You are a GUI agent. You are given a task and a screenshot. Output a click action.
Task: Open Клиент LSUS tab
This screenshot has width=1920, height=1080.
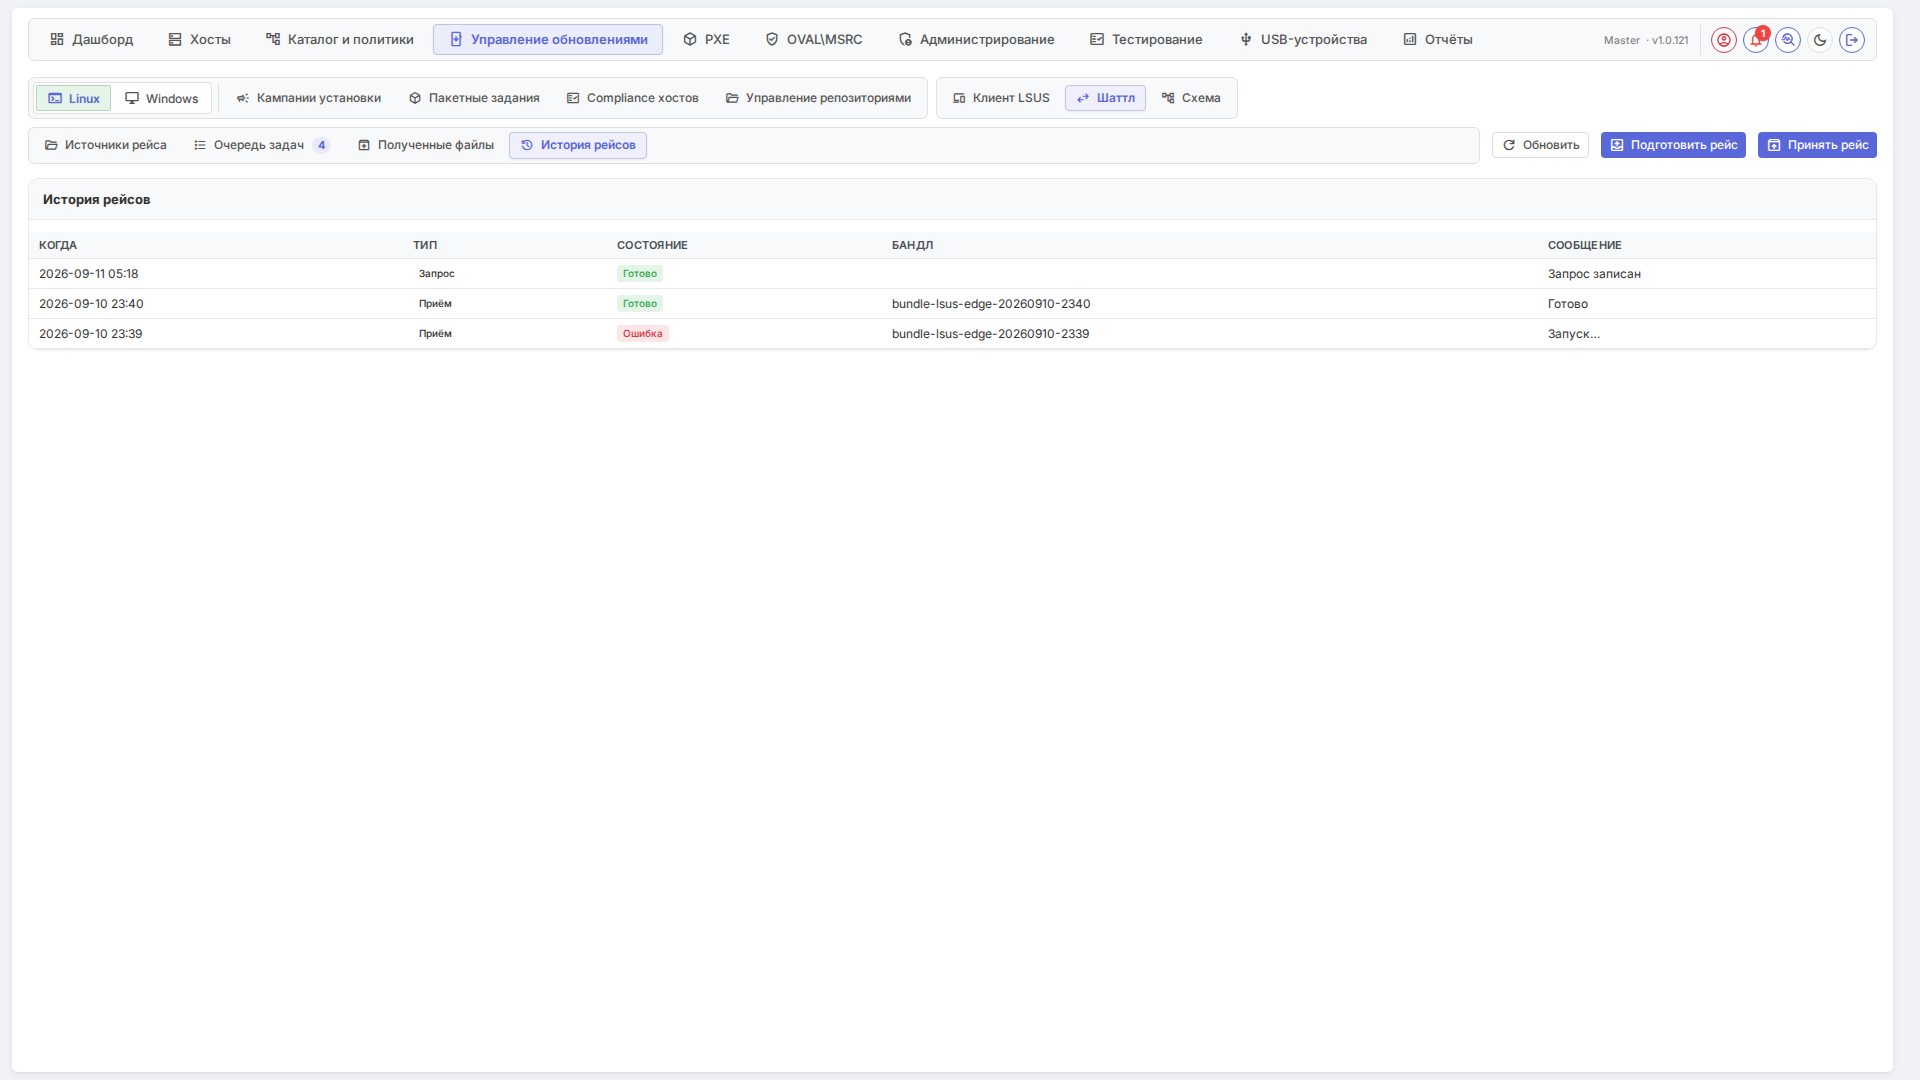pyautogui.click(x=1001, y=98)
